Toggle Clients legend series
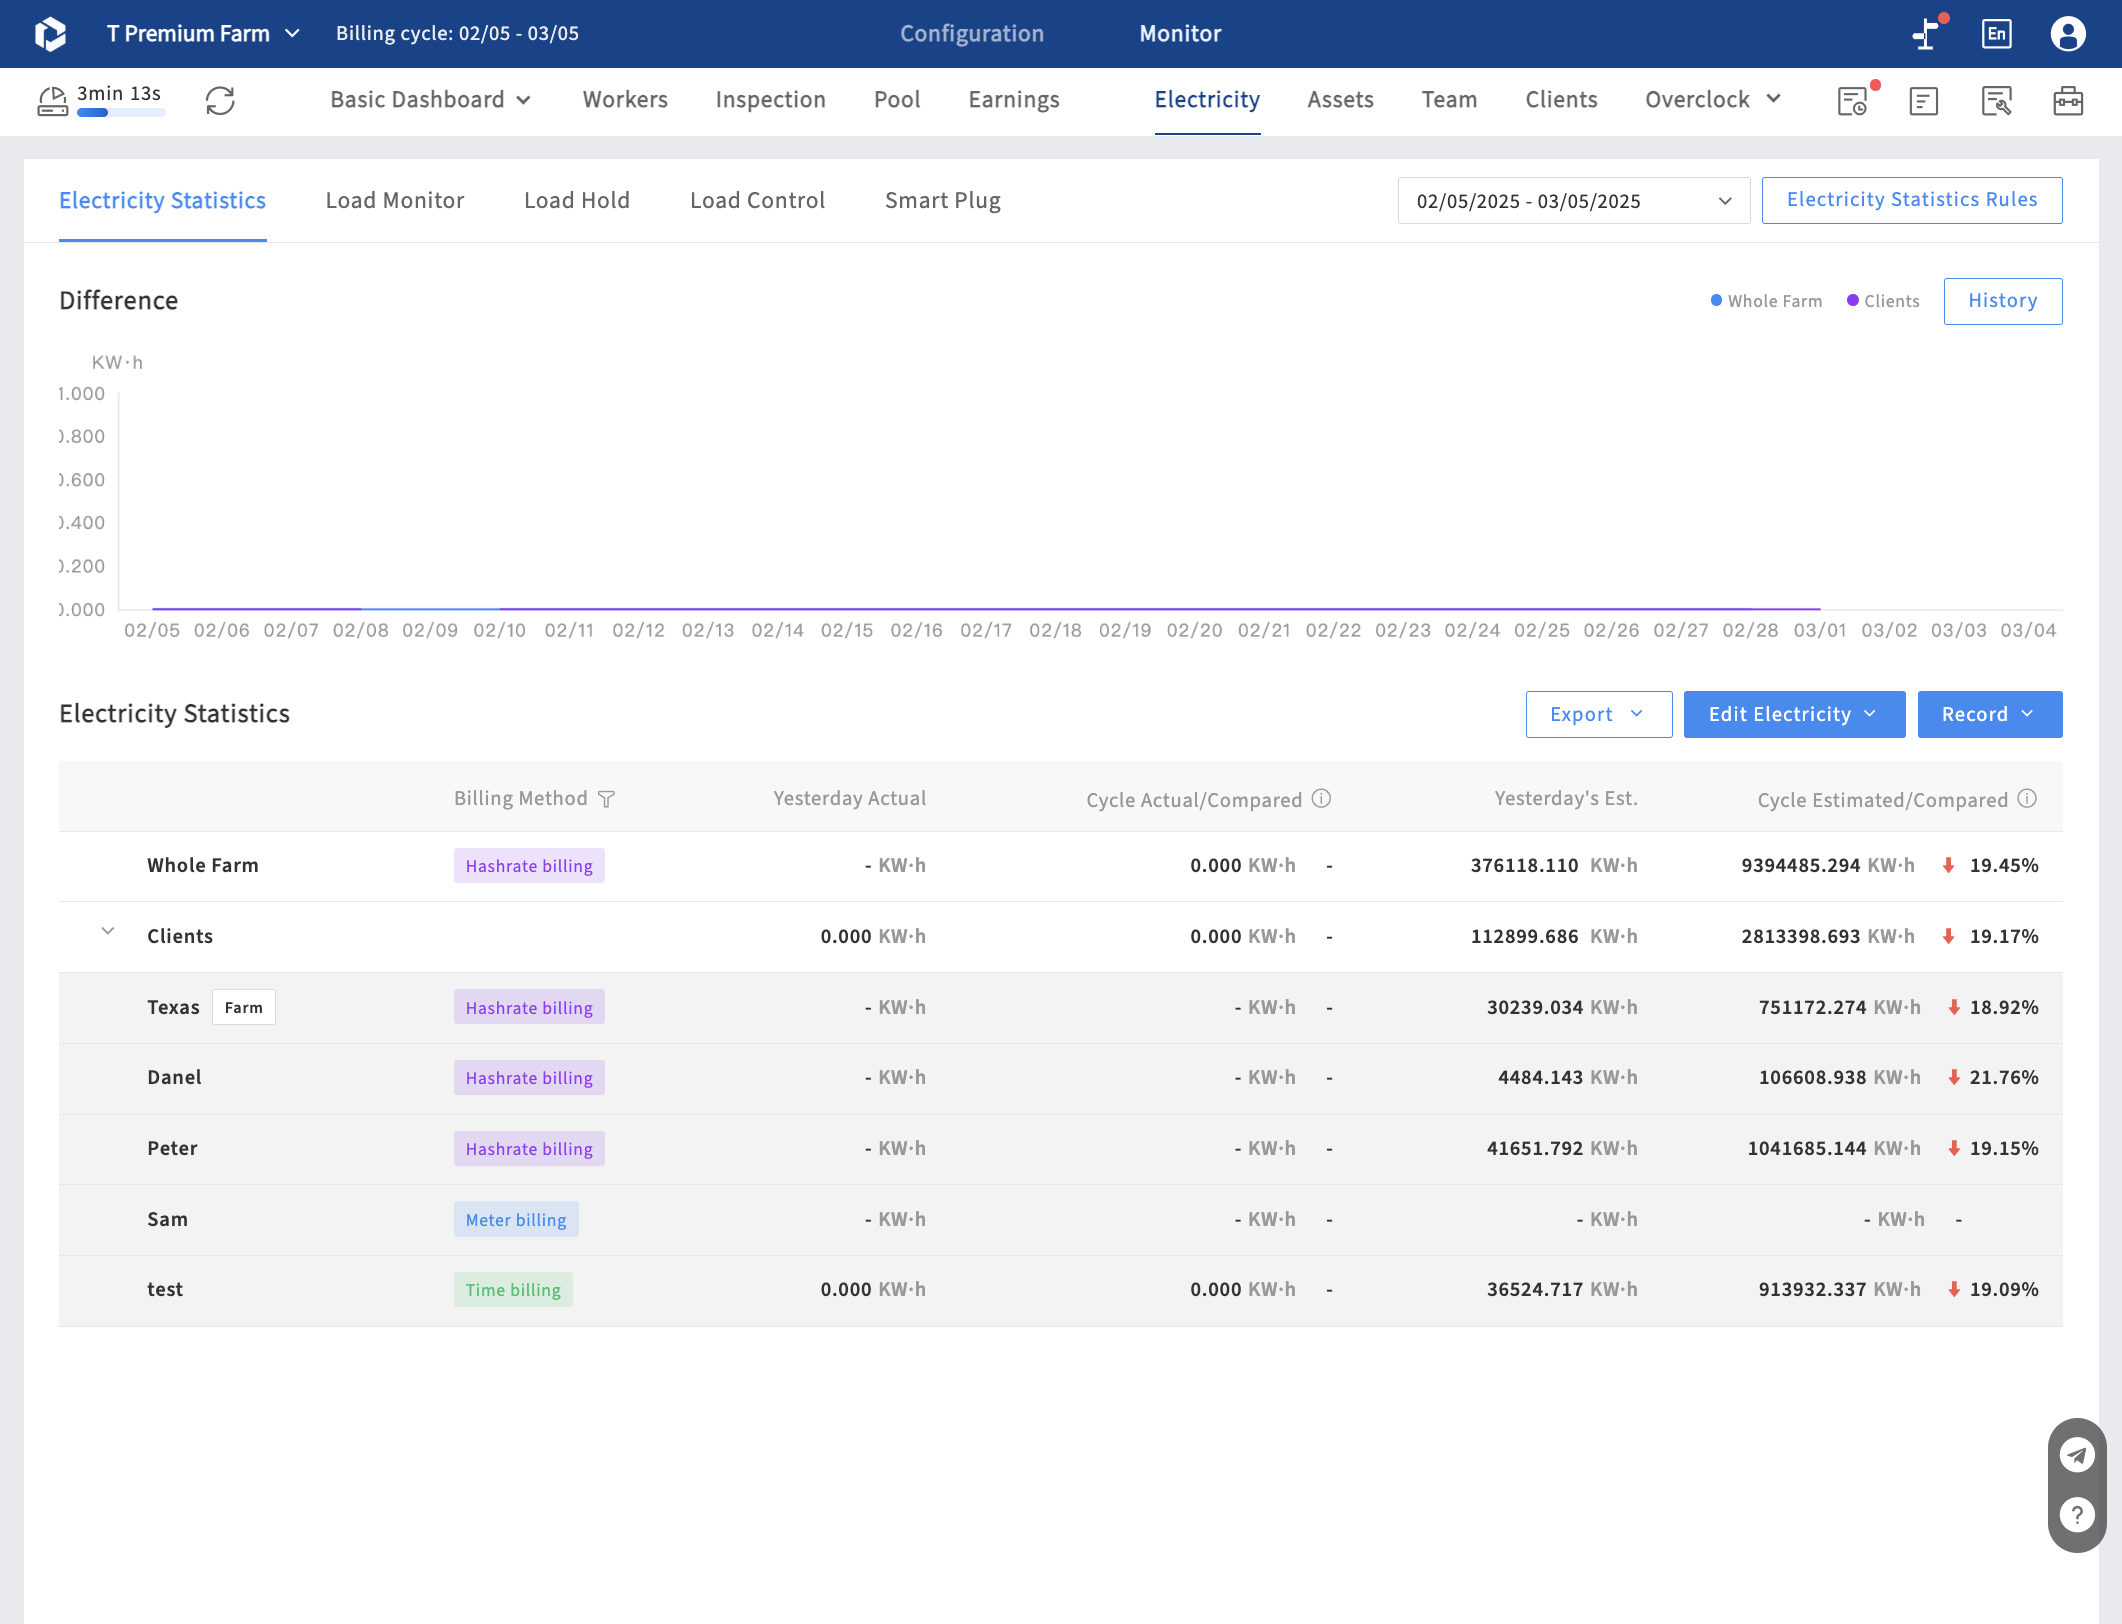Screen dimensions: 2122x1624 [1883, 301]
